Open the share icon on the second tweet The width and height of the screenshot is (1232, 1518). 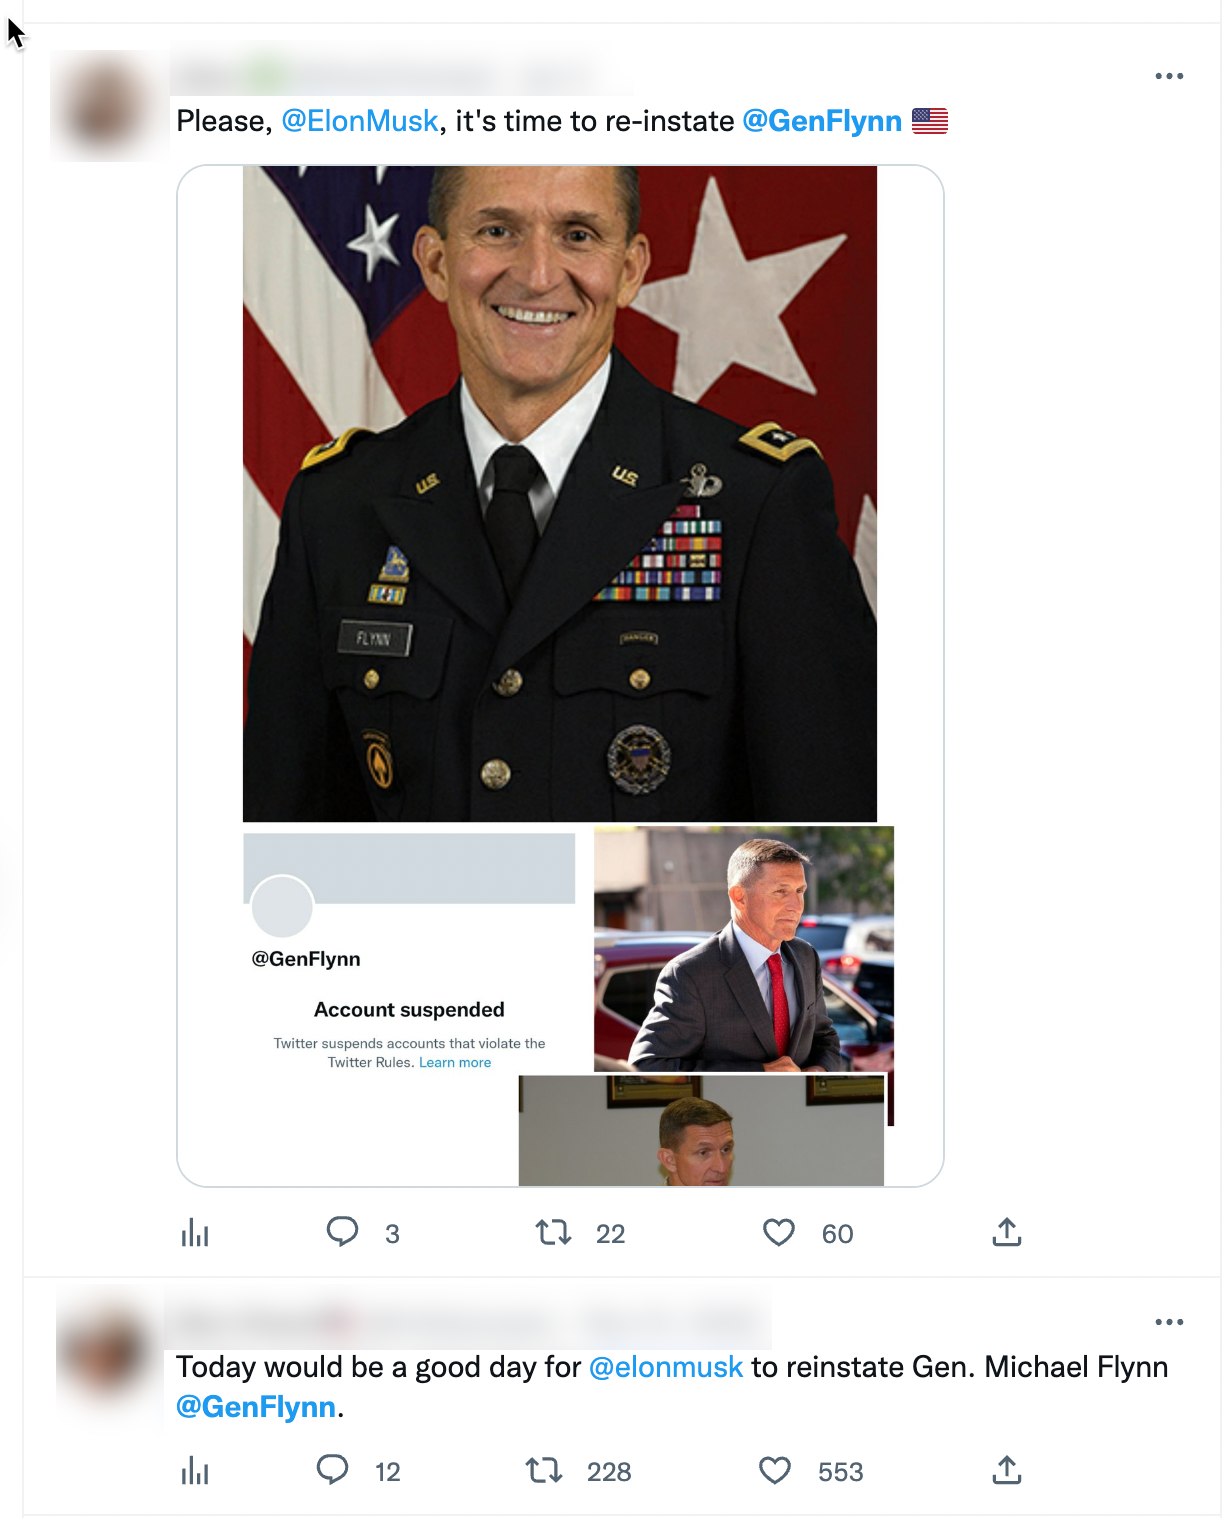coord(1007,1471)
